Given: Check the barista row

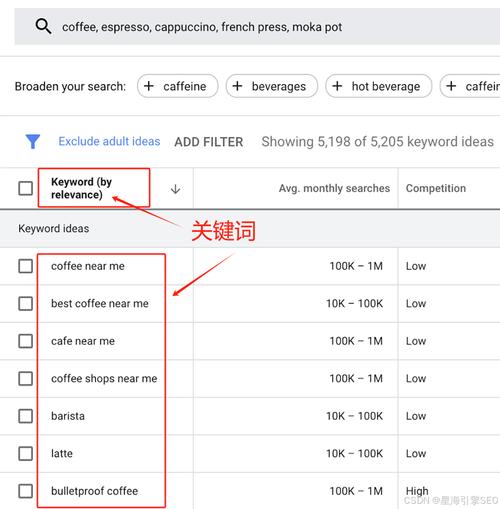Looking at the screenshot, I should click(x=26, y=416).
